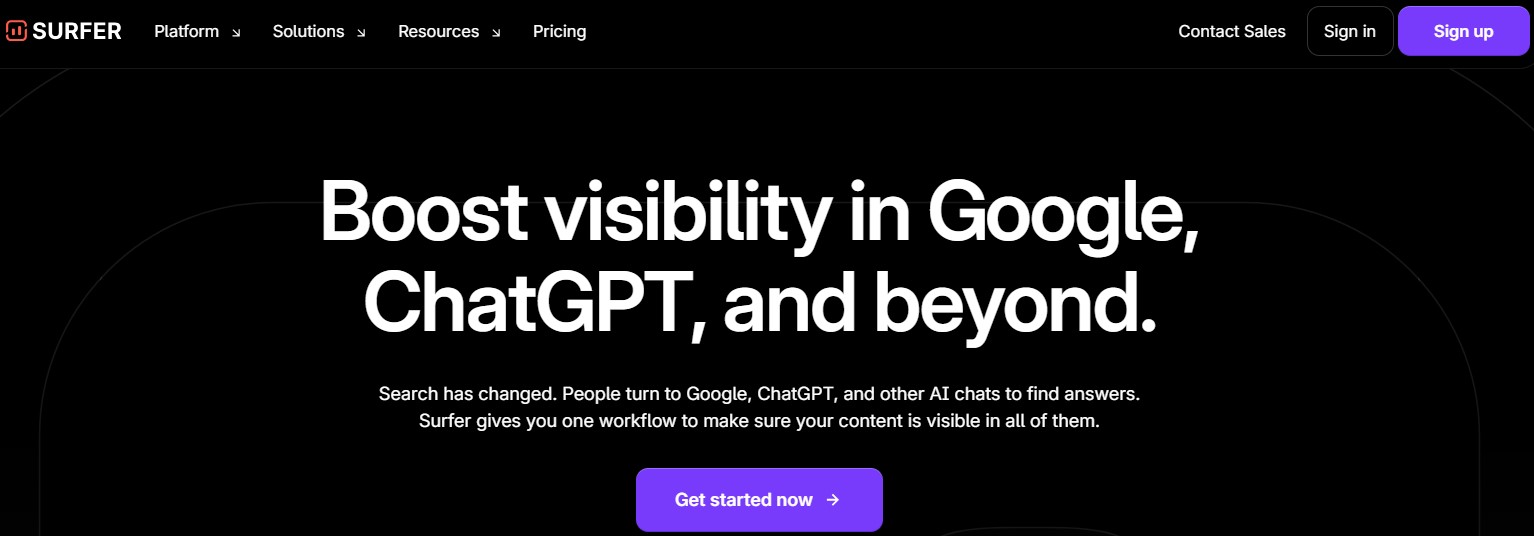Click the word Google in the headline

point(1063,212)
